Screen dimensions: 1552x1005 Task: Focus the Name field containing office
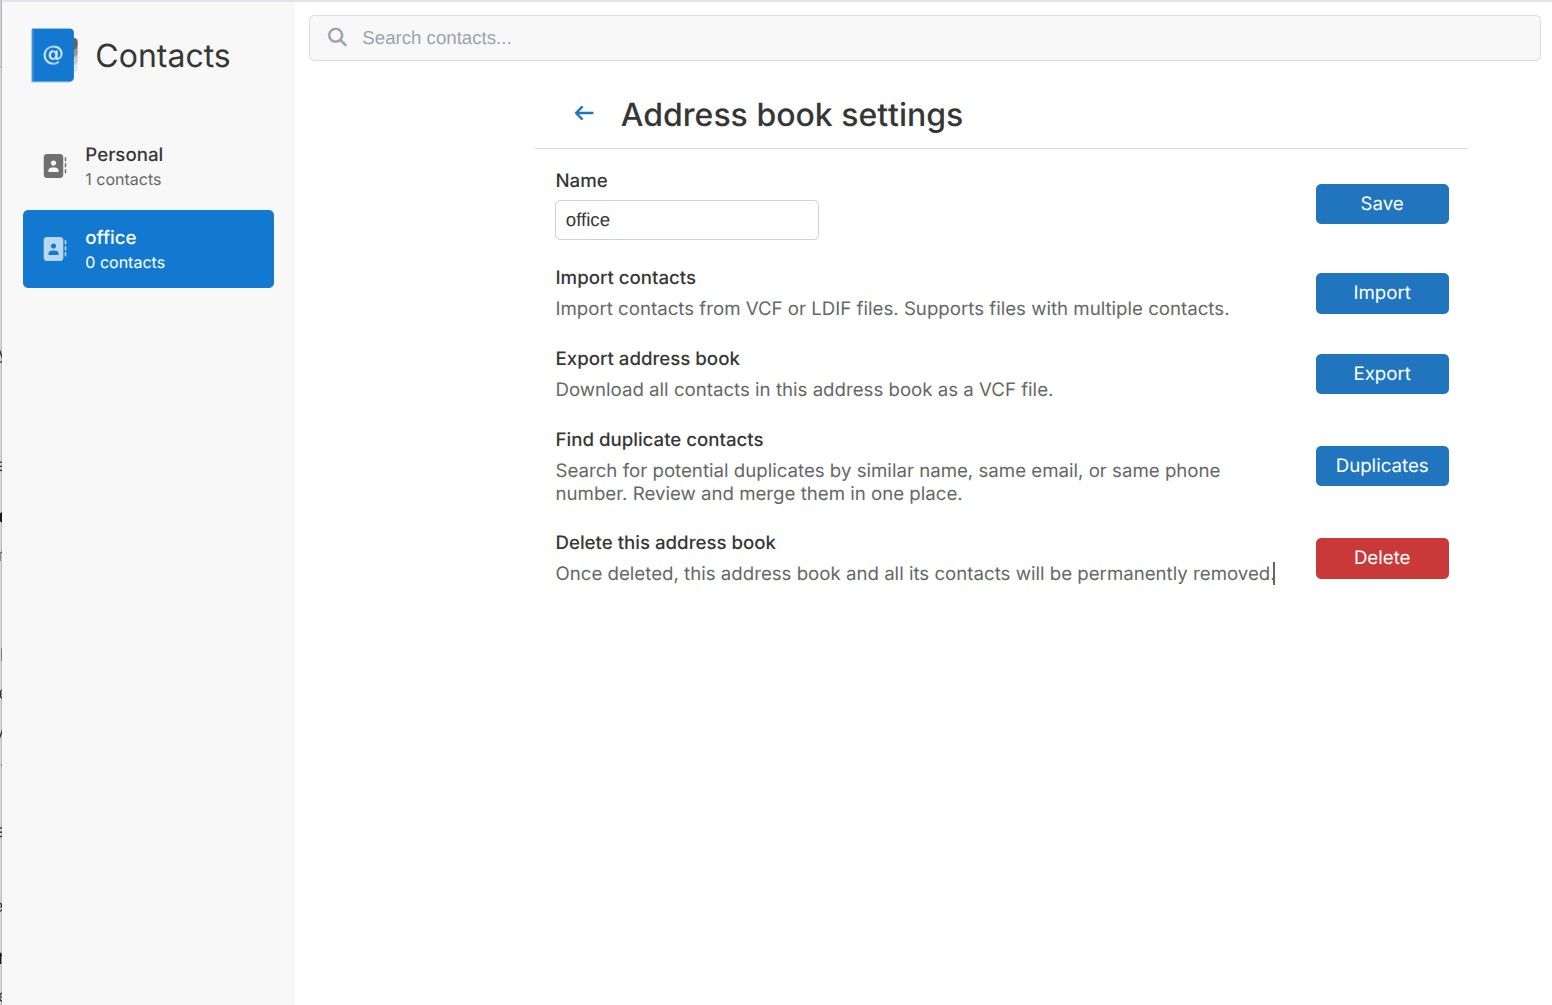tap(687, 220)
